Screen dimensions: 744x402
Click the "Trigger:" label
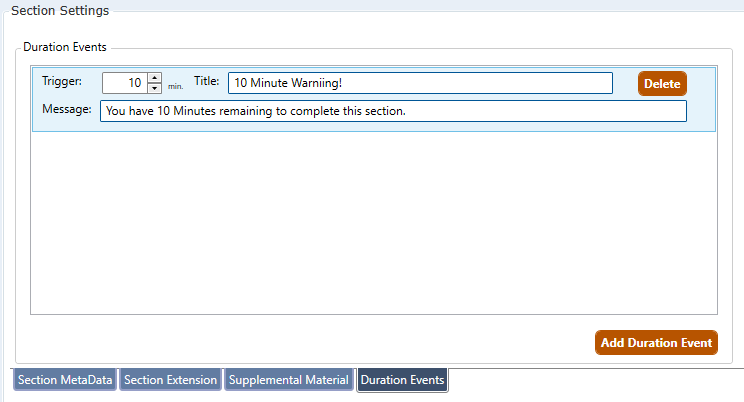pyautogui.click(x=62, y=81)
